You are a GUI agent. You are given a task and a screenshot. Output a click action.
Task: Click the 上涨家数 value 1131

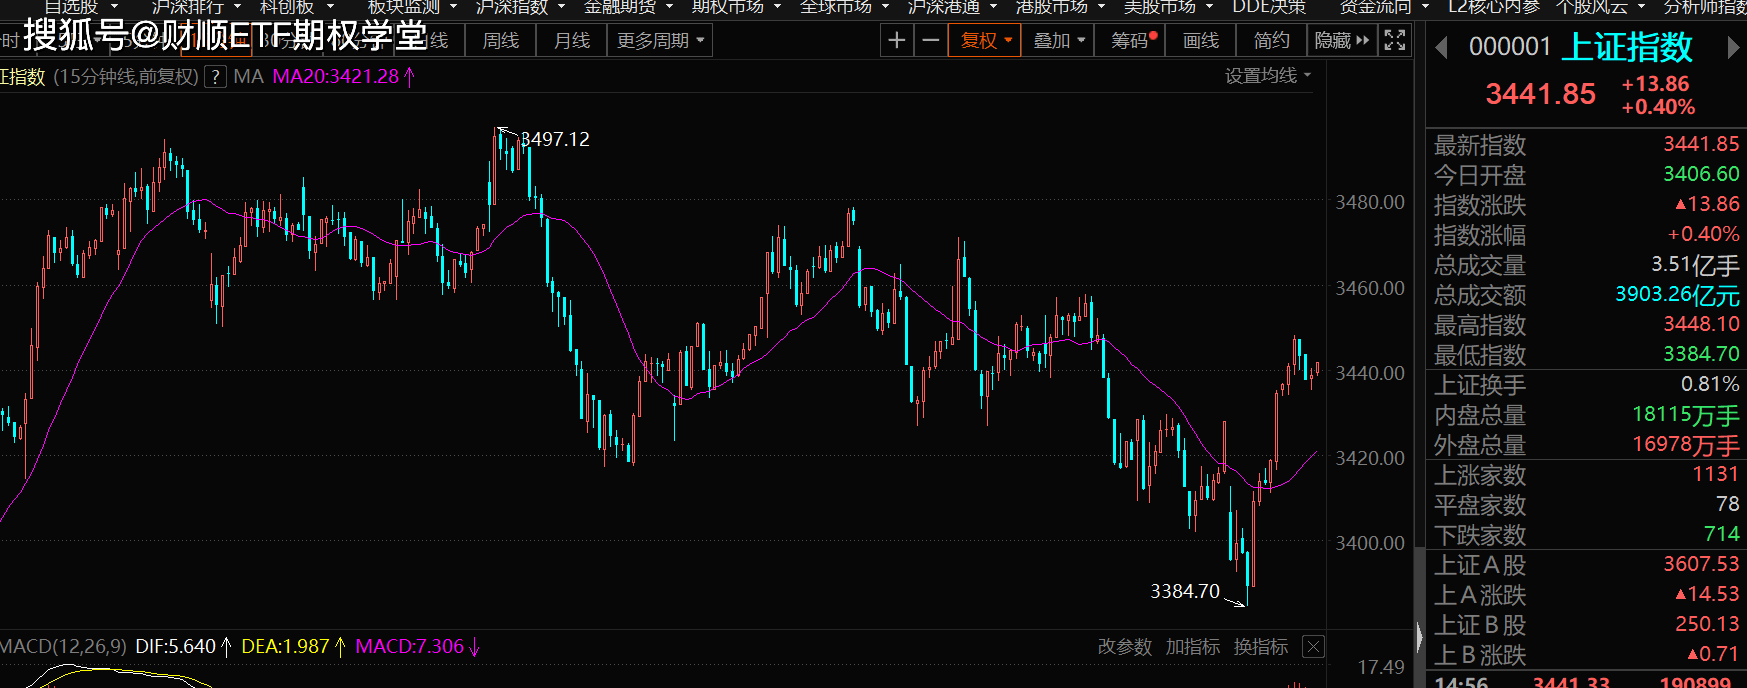tap(1716, 474)
